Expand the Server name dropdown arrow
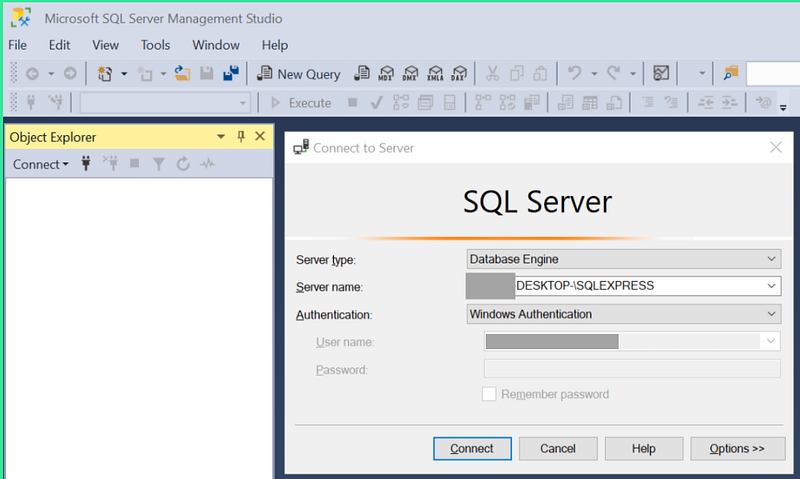The width and height of the screenshot is (800, 479). (x=771, y=286)
